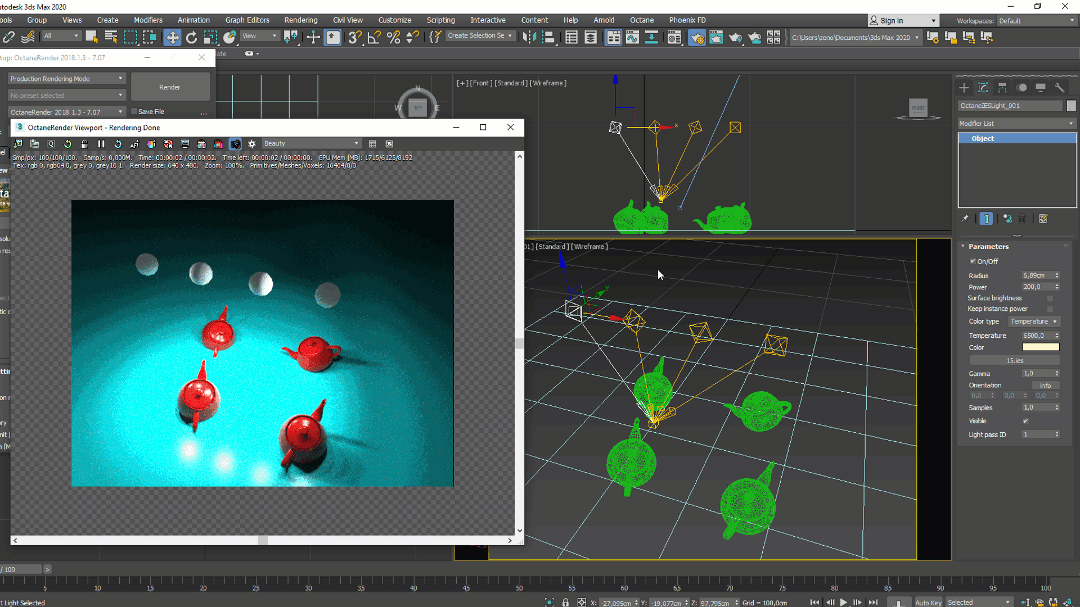Click the object color swatch beside name

pyautogui.click(x=1071, y=105)
